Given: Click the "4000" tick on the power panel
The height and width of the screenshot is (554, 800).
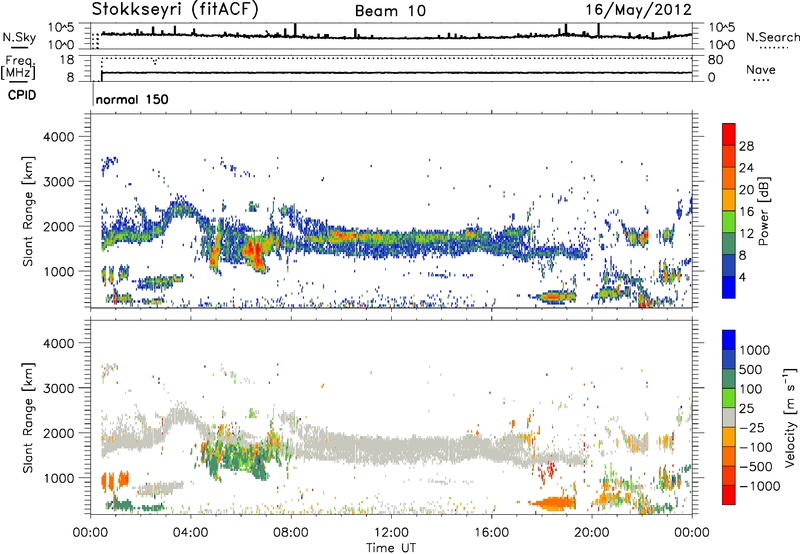Looking at the screenshot, I should click(x=58, y=137).
